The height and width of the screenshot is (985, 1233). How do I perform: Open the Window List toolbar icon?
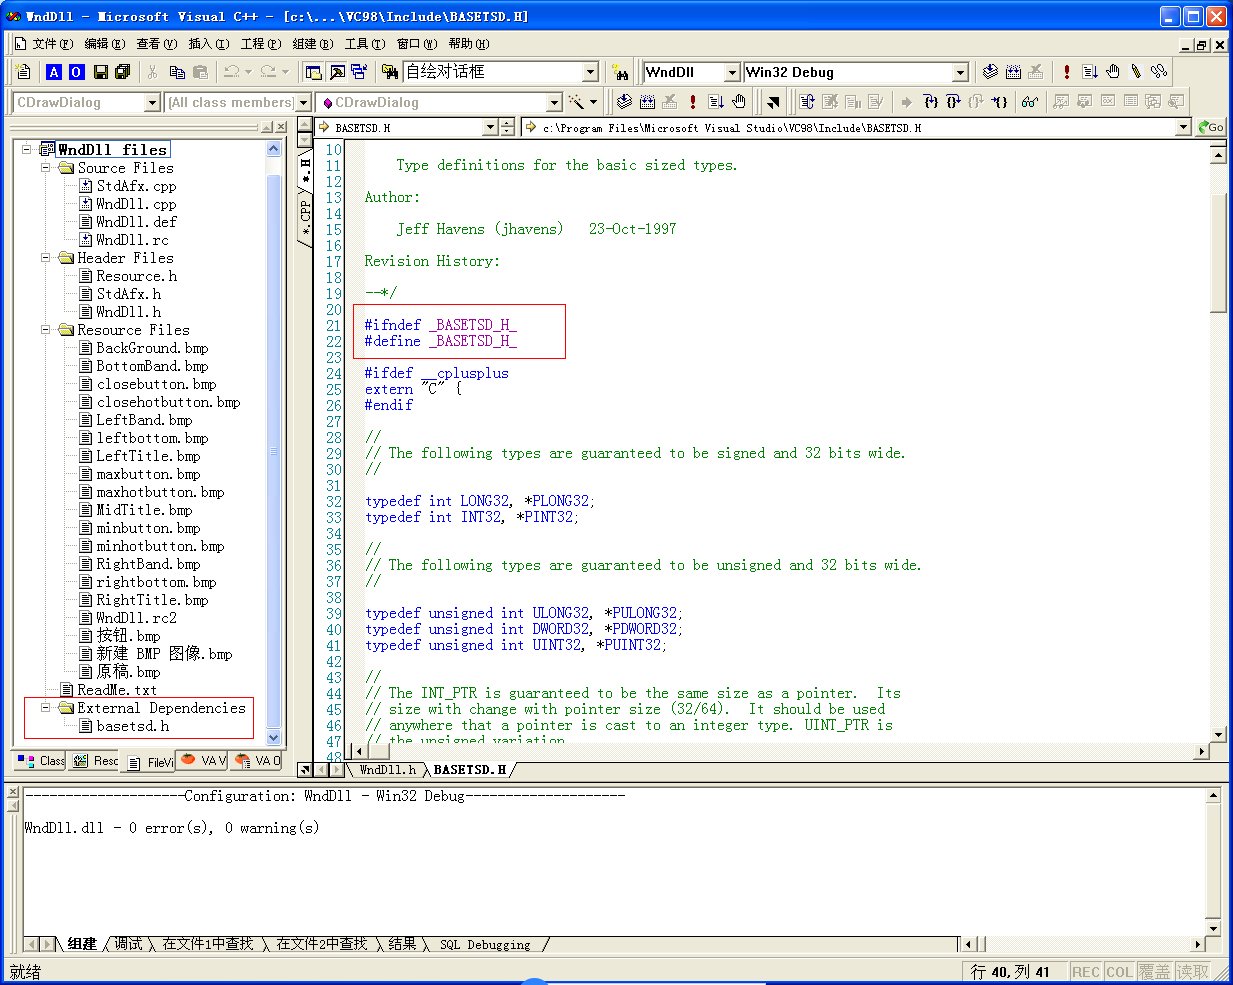click(359, 72)
